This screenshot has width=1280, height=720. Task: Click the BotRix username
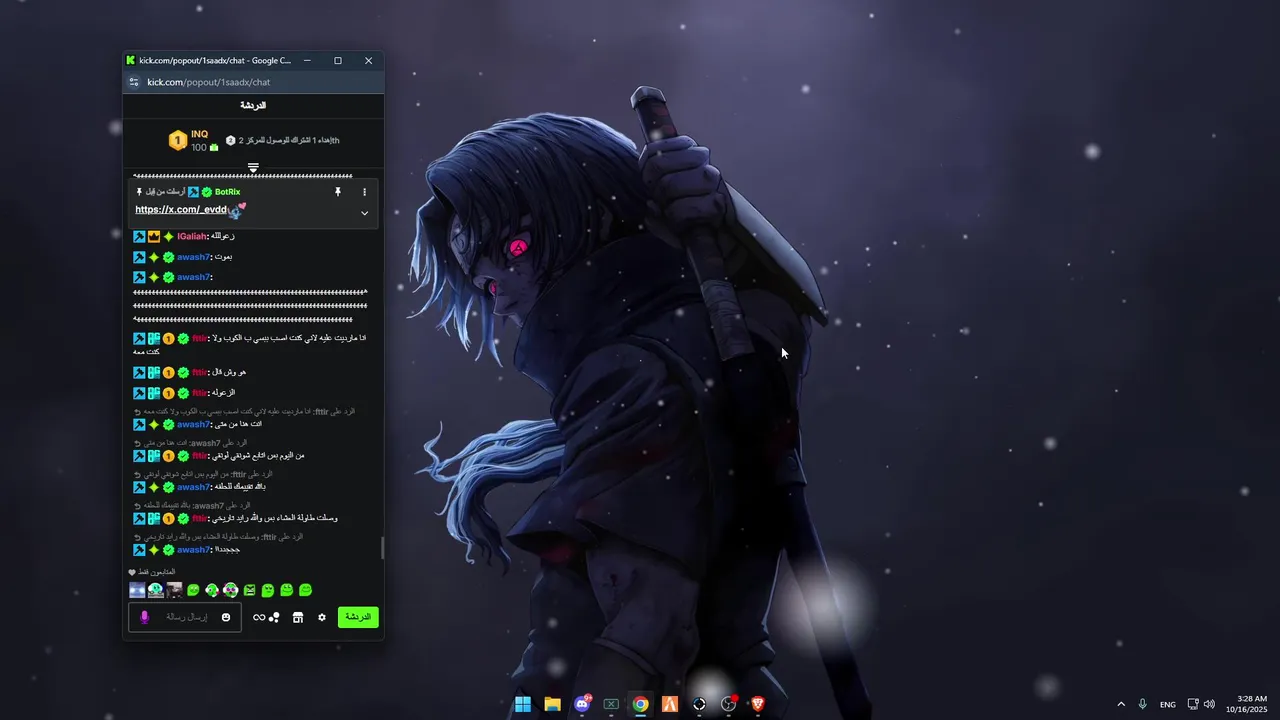pos(228,192)
